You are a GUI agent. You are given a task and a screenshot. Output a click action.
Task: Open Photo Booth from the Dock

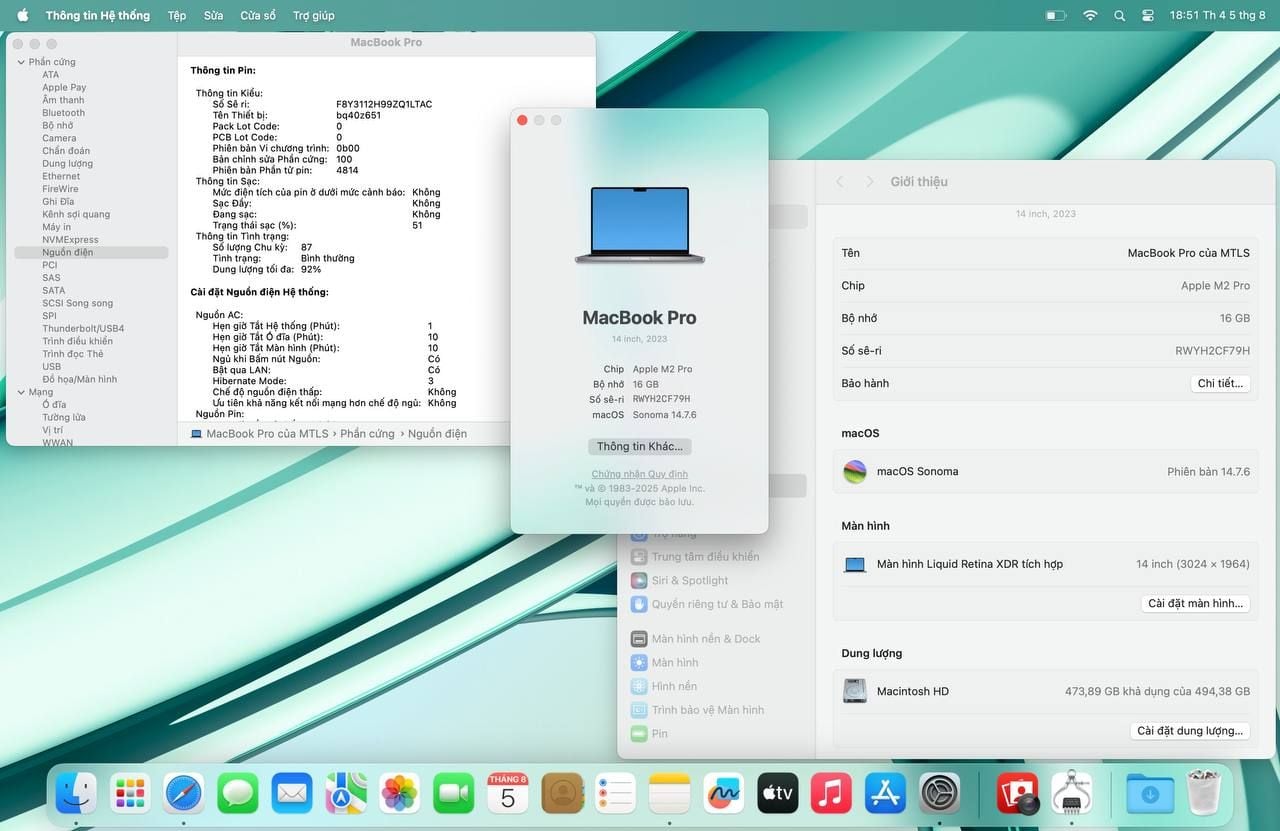1018,794
